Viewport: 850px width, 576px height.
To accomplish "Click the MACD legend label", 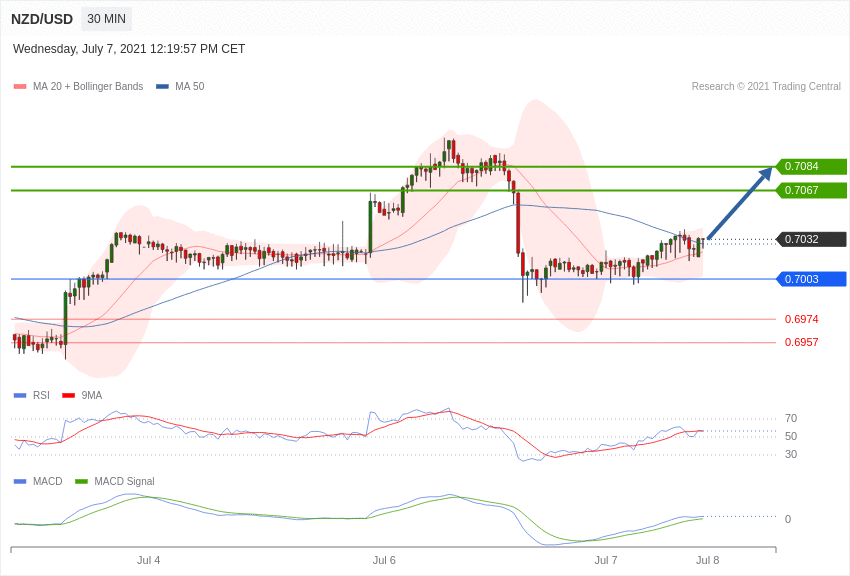I will coord(48,481).
